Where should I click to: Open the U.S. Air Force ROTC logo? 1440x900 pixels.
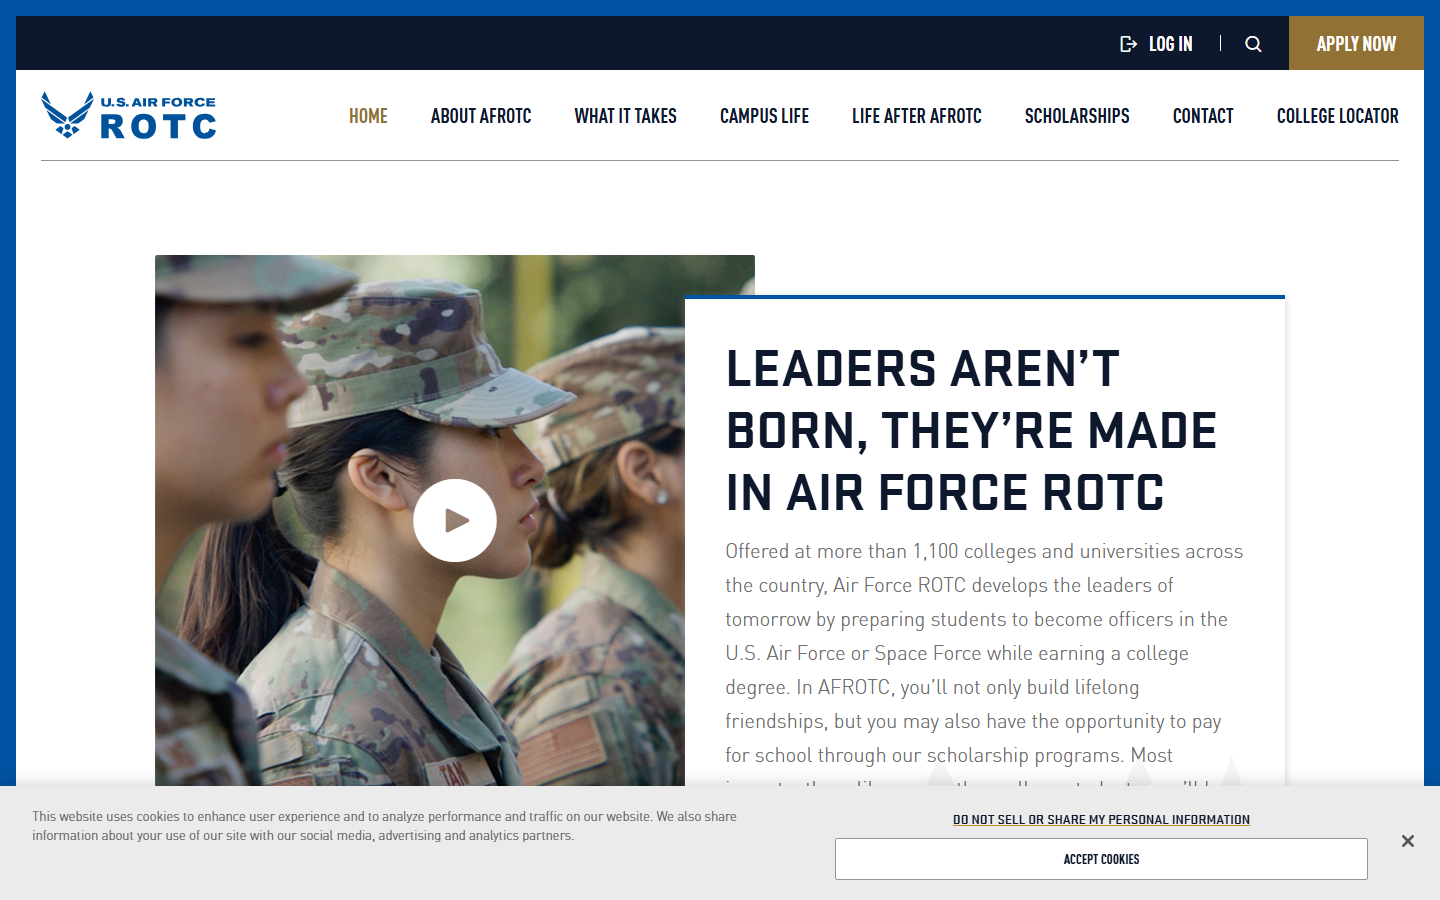point(129,115)
